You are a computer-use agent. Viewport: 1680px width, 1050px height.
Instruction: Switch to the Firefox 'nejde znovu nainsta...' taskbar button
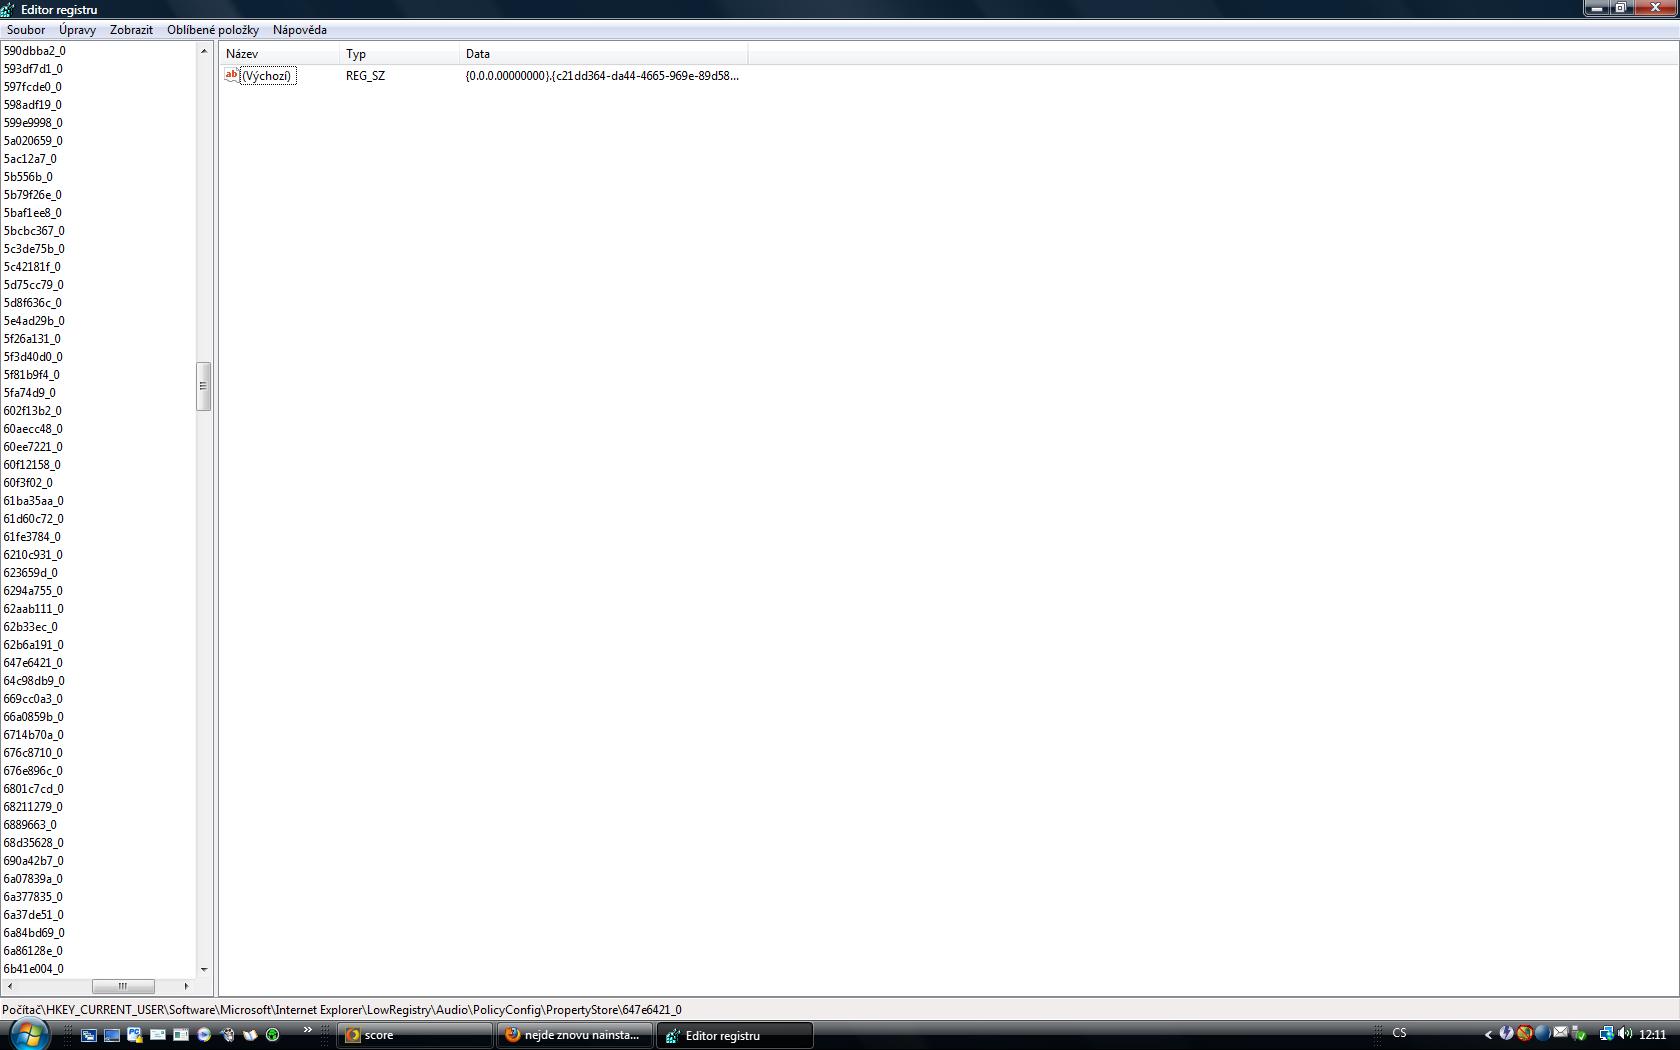575,1035
